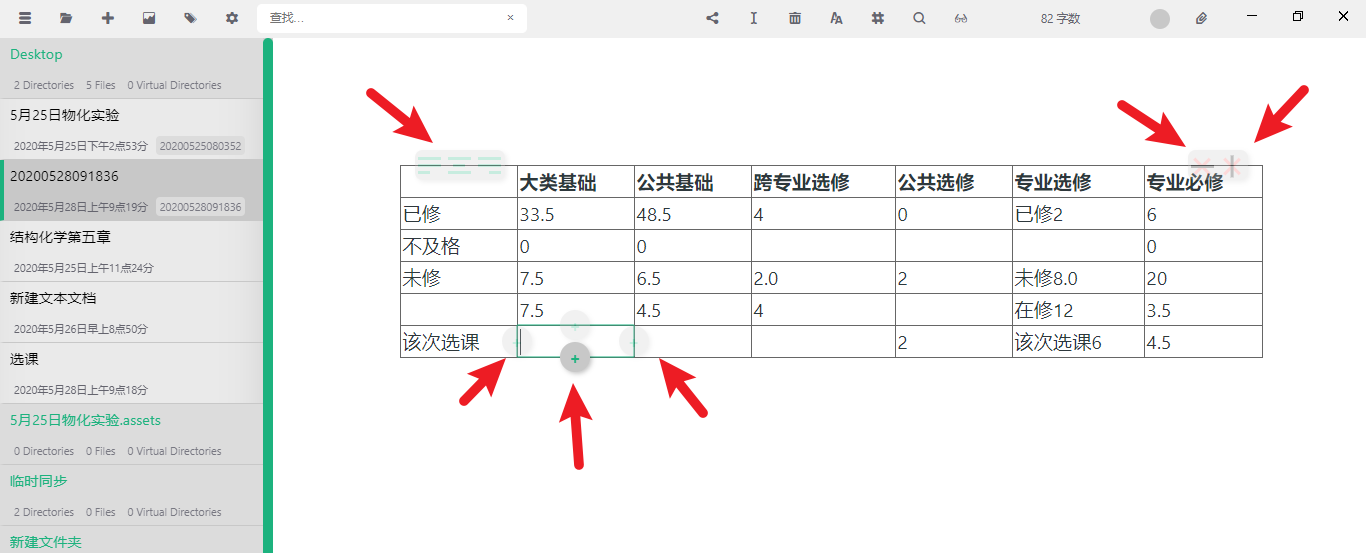Image resolution: width=1366 pixels, height=553 pixels.
Task: Click the ID tag 20200528091836 badge
Action: (x=201, y=207)
